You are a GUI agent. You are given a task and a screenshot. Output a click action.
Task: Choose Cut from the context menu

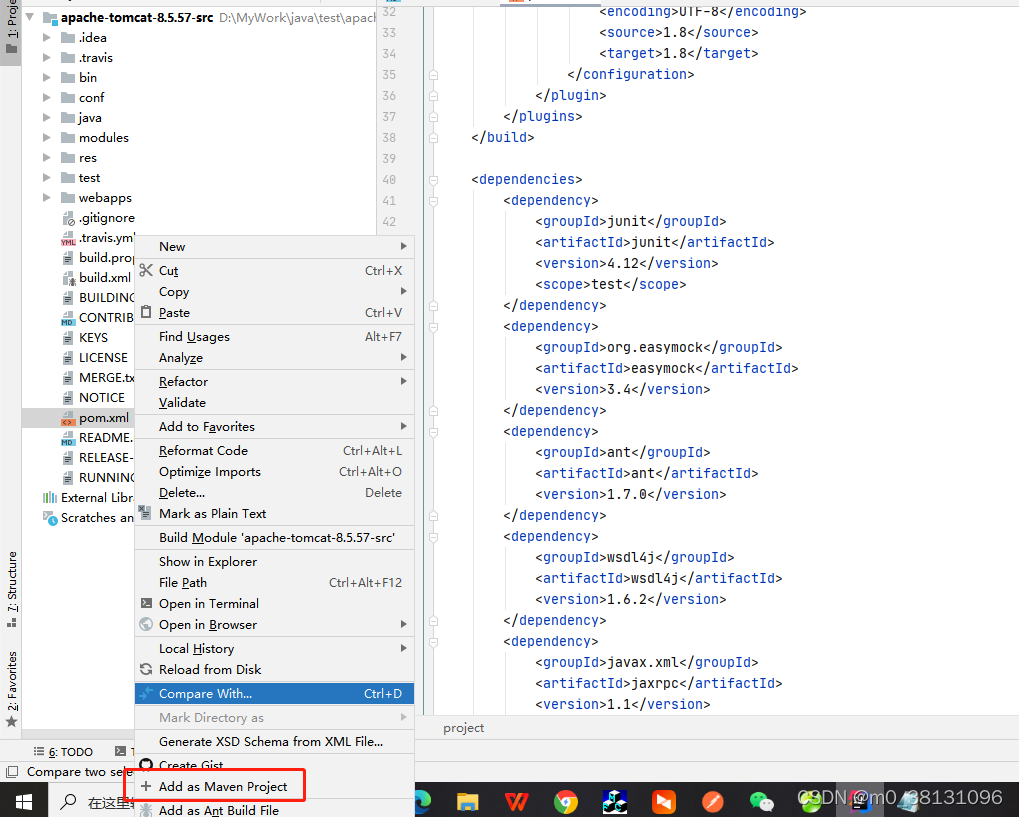274,270
